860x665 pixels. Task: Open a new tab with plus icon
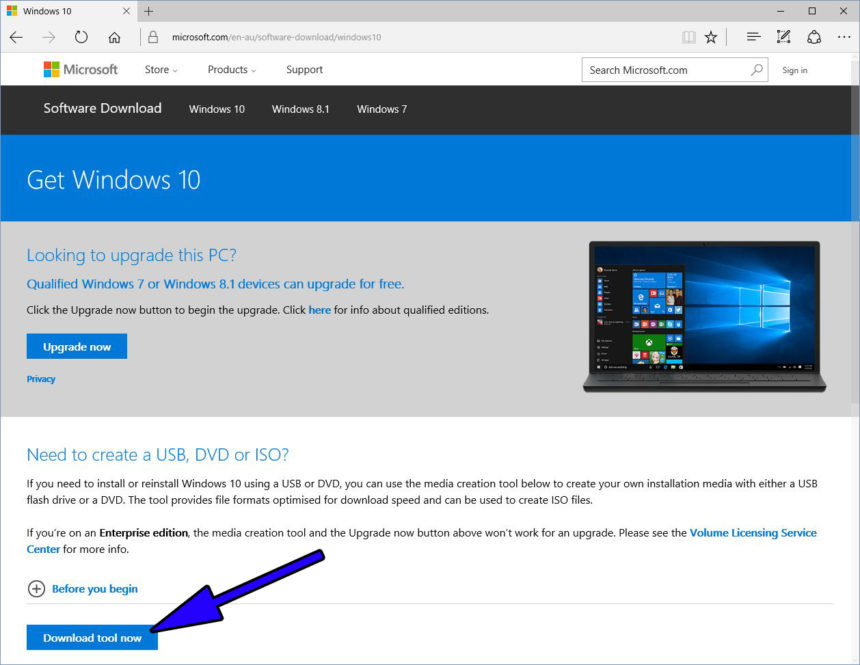(149, 11)
